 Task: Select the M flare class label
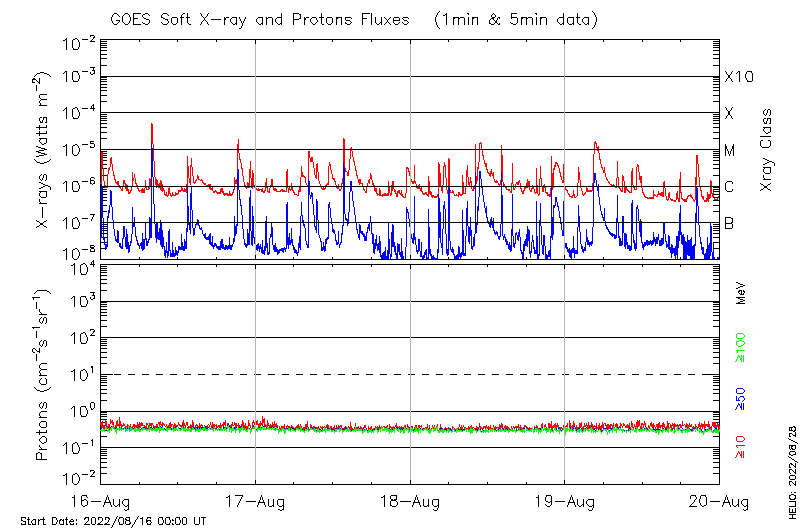[730, 151]
